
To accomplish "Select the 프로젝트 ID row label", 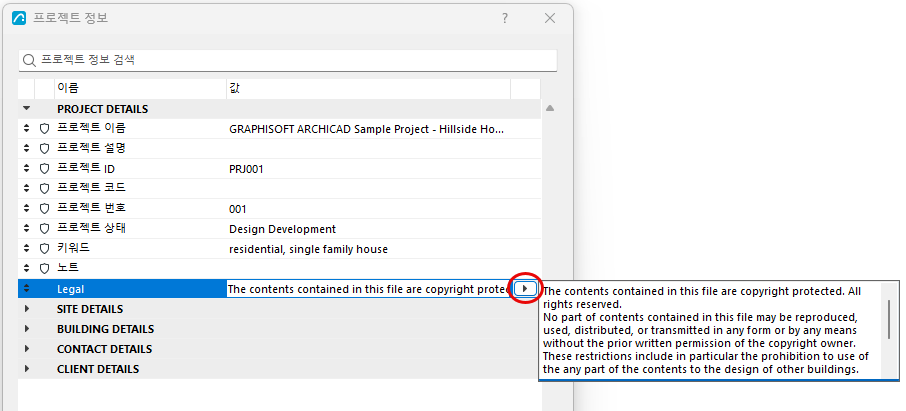I will tap(86, 168).
